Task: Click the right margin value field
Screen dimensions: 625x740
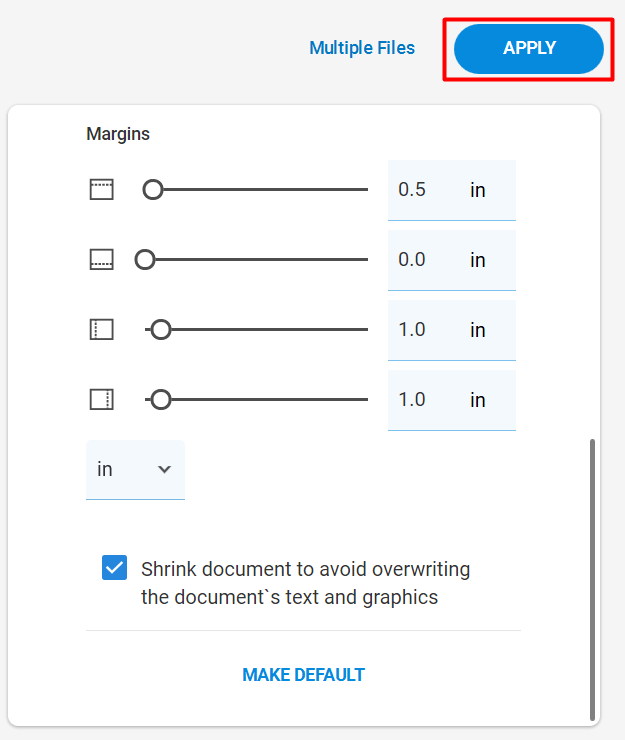Action: pyautogui.click(x=452, y=400)
